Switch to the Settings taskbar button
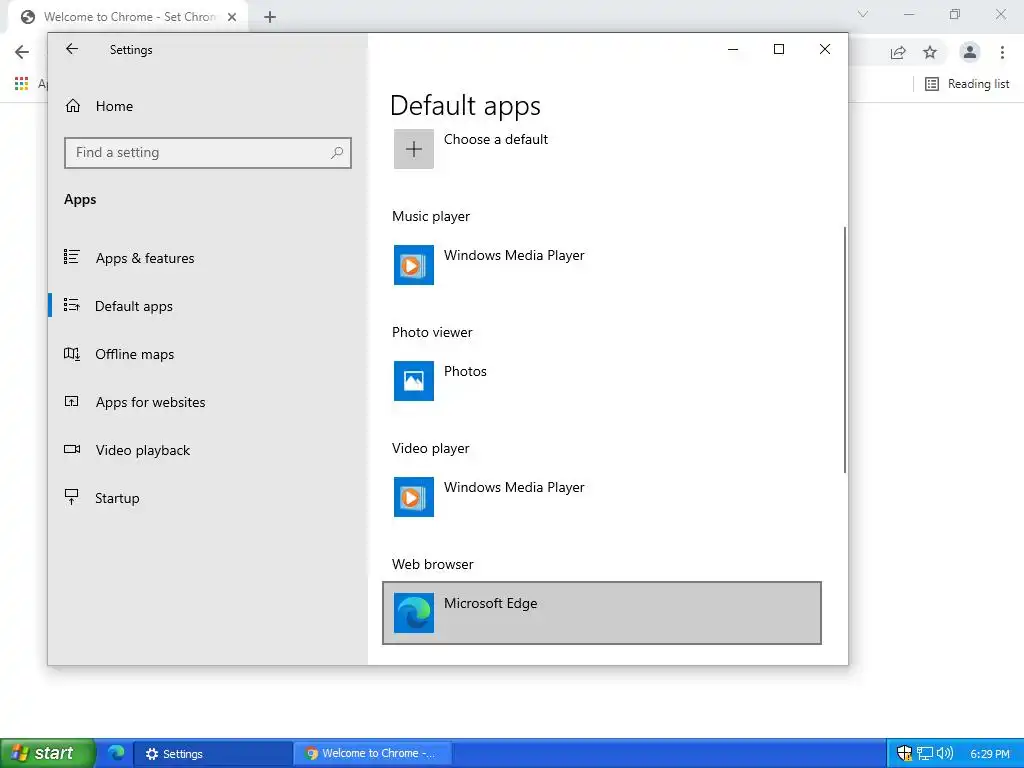 212,754
